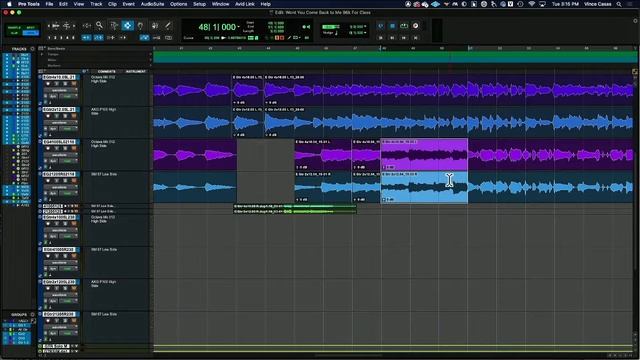This screenshot has width=640, height=360.
Task: Click the MIDI zoom button
Action: pos(67,26)
